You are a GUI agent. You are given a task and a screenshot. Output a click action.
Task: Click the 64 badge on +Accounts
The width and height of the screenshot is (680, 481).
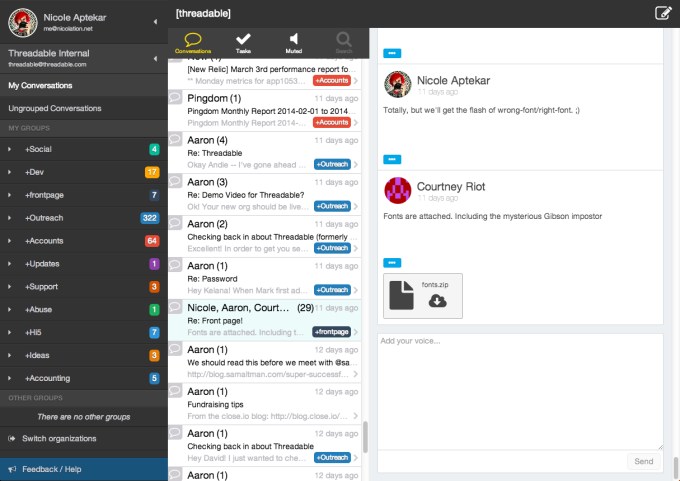[x=152, y=241]
